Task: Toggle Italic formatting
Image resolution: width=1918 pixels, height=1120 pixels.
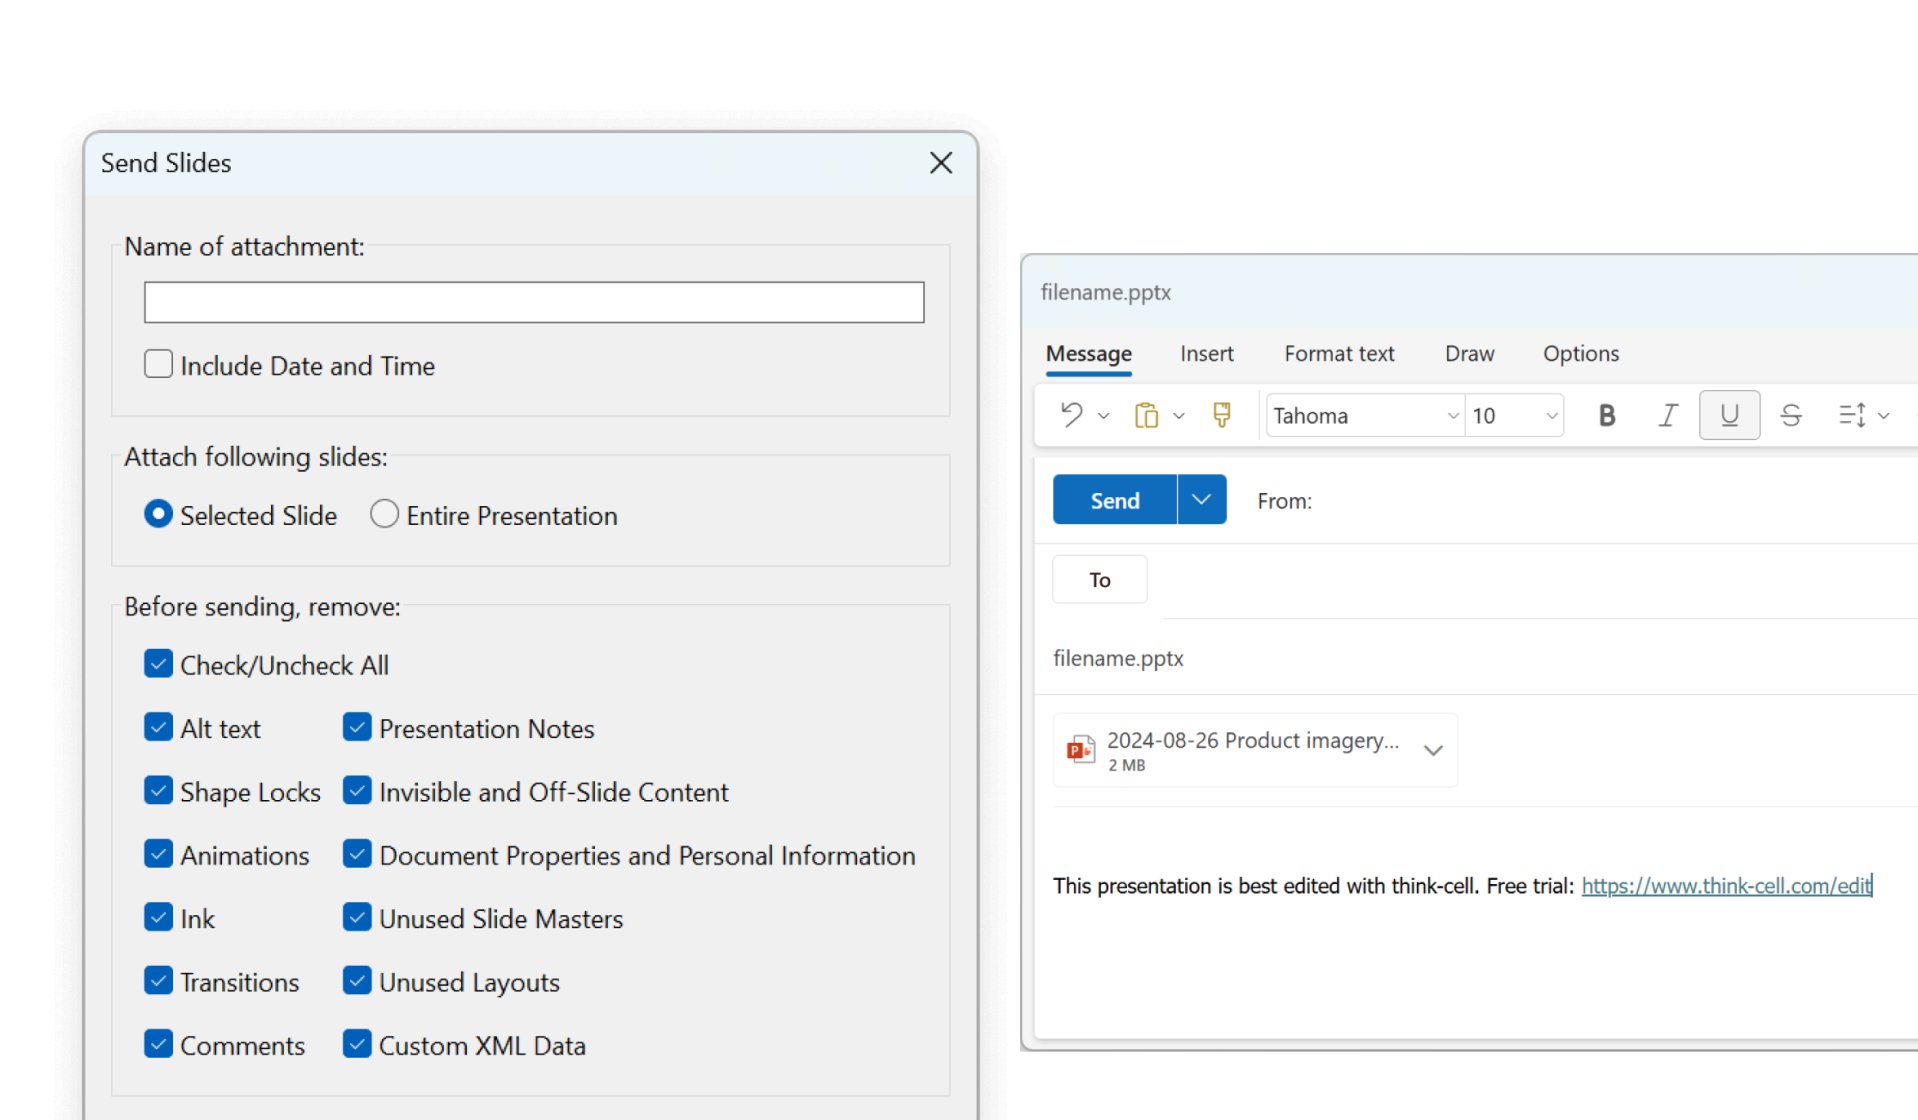Action: click(x=1667, y=415)
